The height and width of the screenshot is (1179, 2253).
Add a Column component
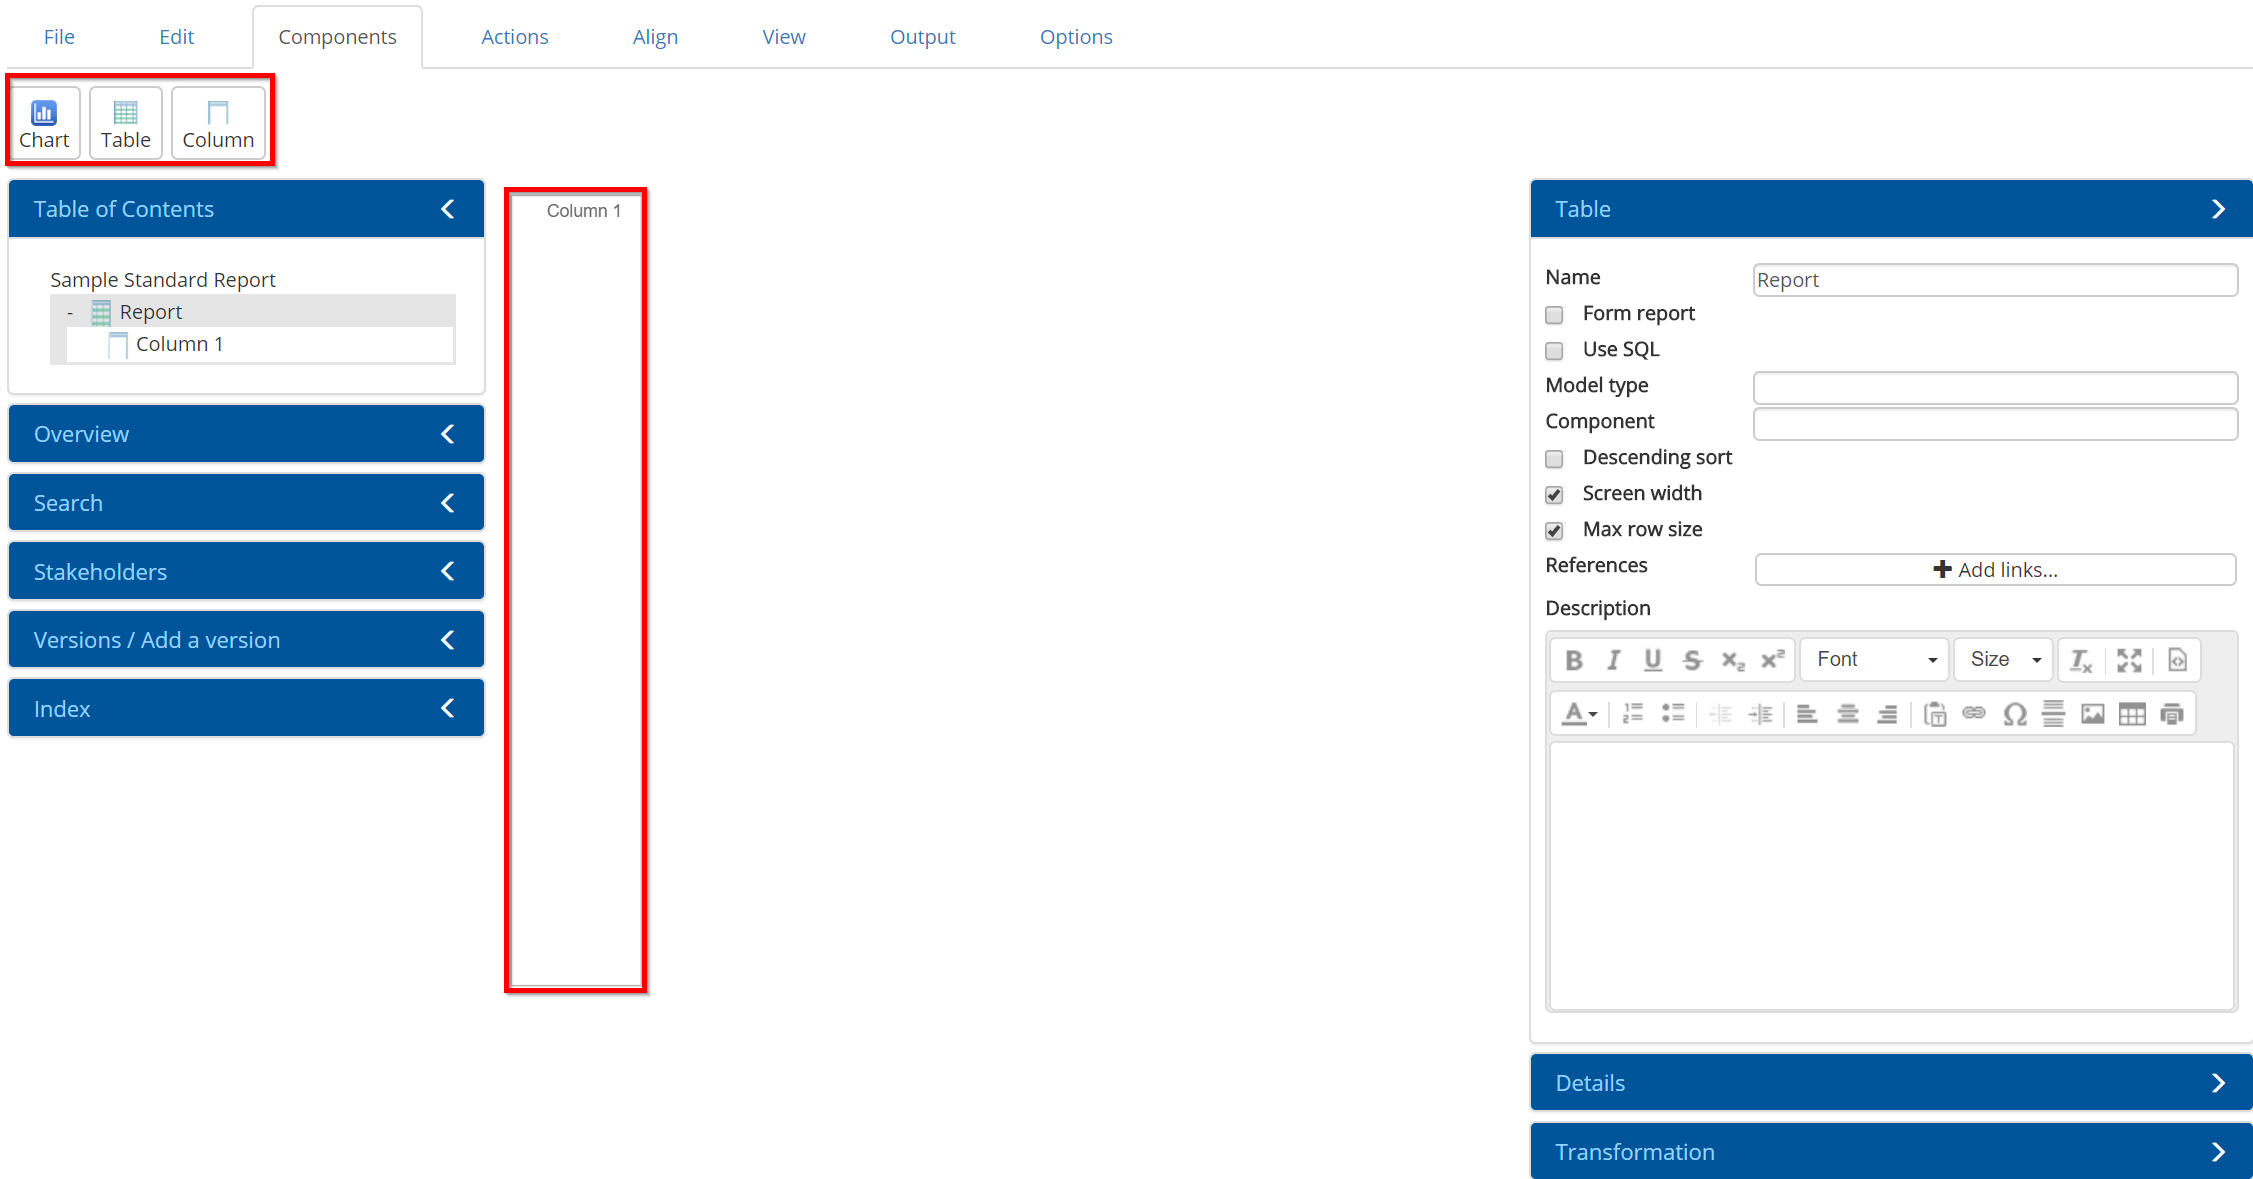(x=218, y=124)
